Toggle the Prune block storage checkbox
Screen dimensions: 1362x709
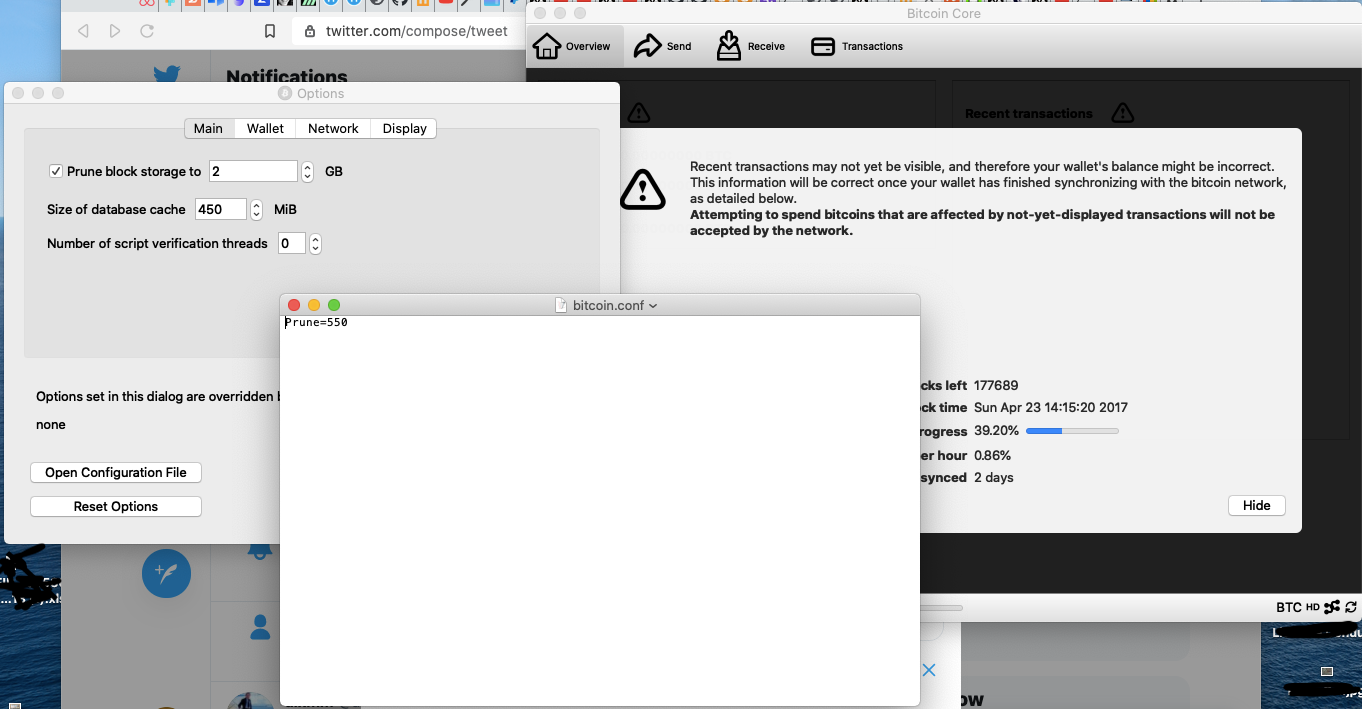pyautogui.click(x=56, y=171)
